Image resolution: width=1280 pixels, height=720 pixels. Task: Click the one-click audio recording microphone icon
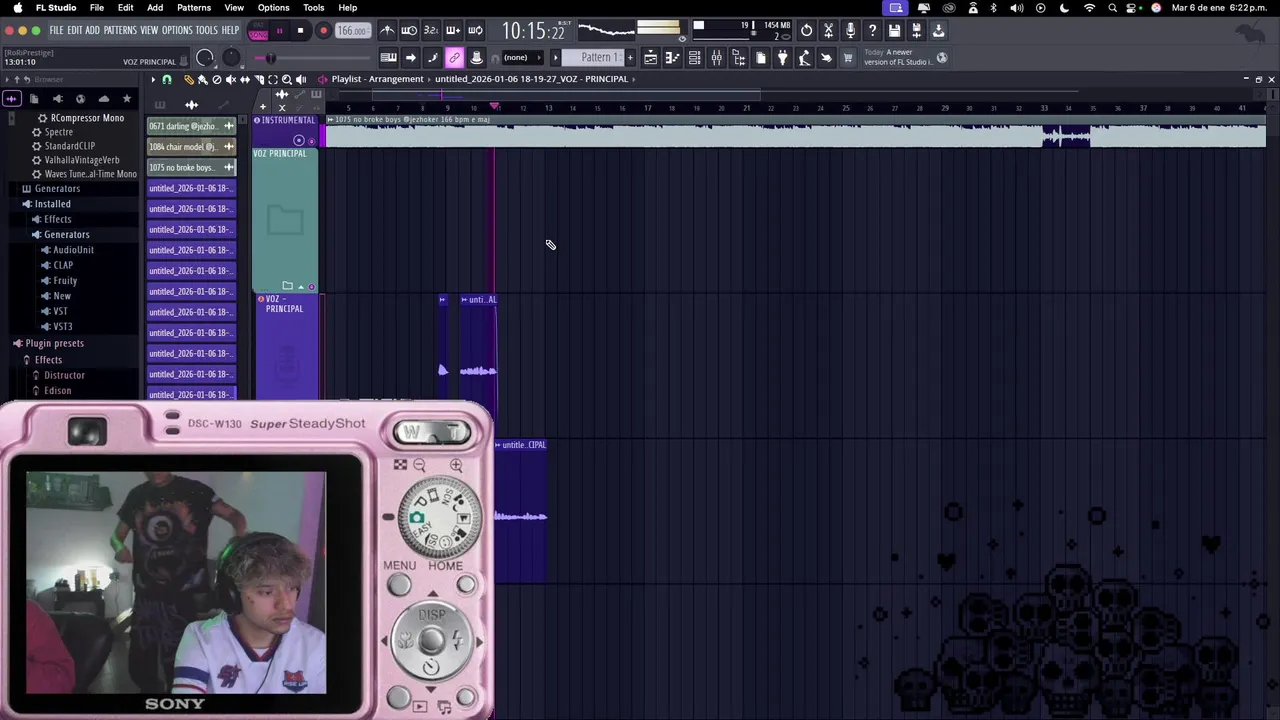coord(850,31)
